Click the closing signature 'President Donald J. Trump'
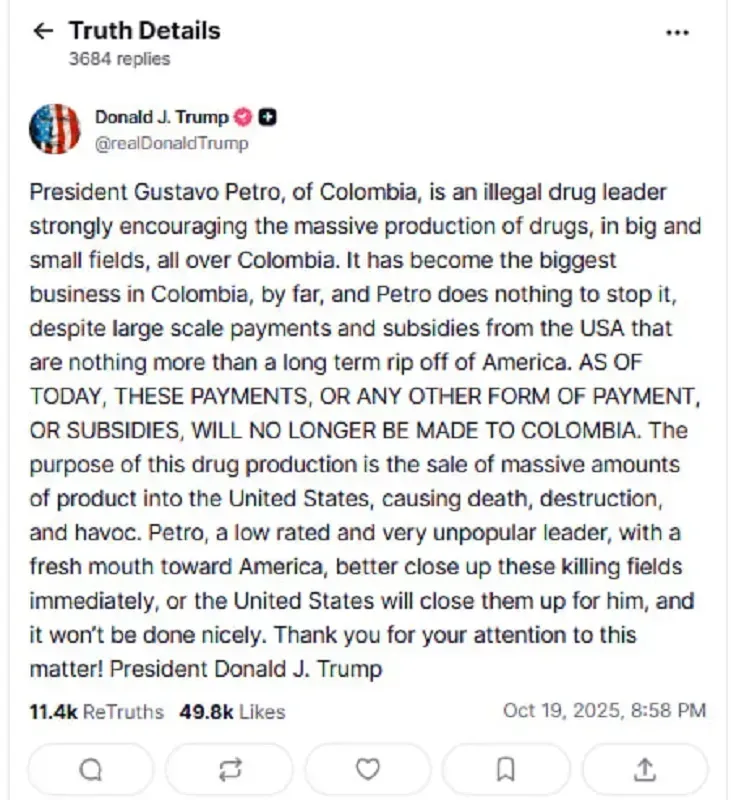 [246, 669]
